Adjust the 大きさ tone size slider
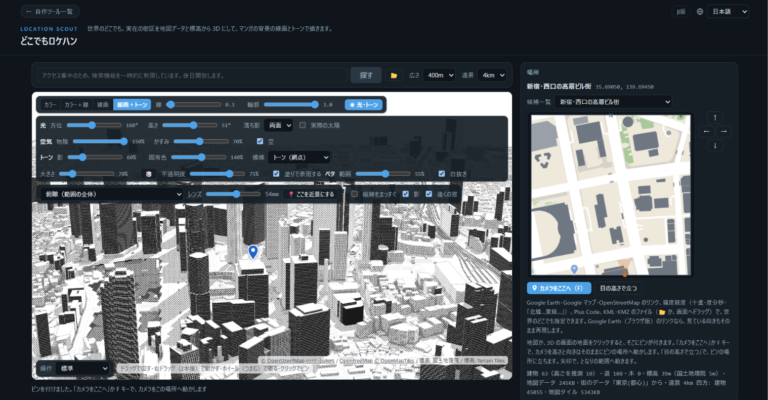Screen dimensions: 768x400 coord(87,174)
